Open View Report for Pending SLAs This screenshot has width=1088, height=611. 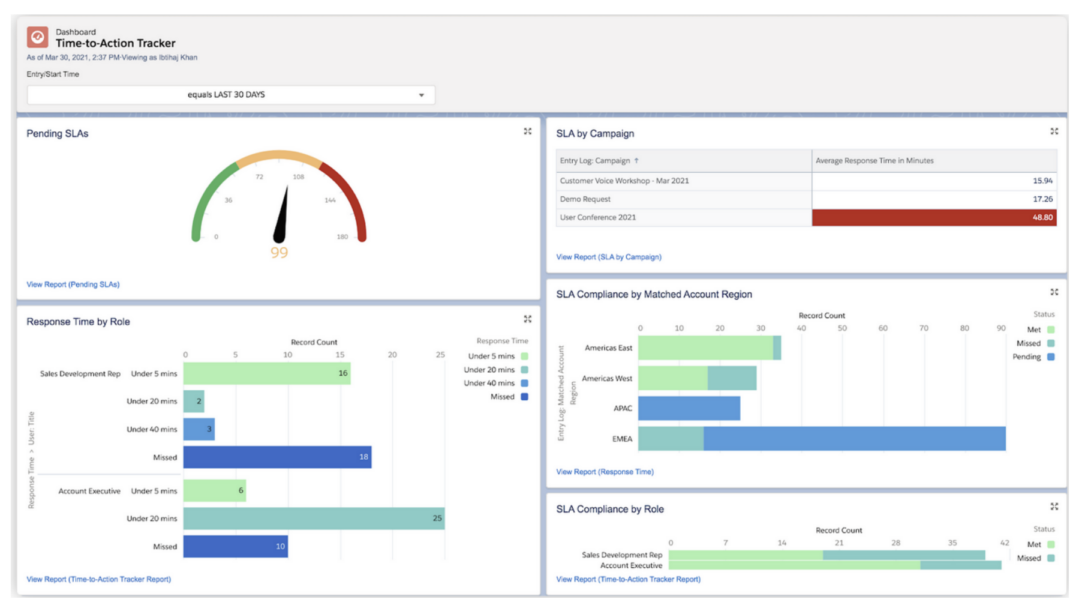[x=75, y=283]
